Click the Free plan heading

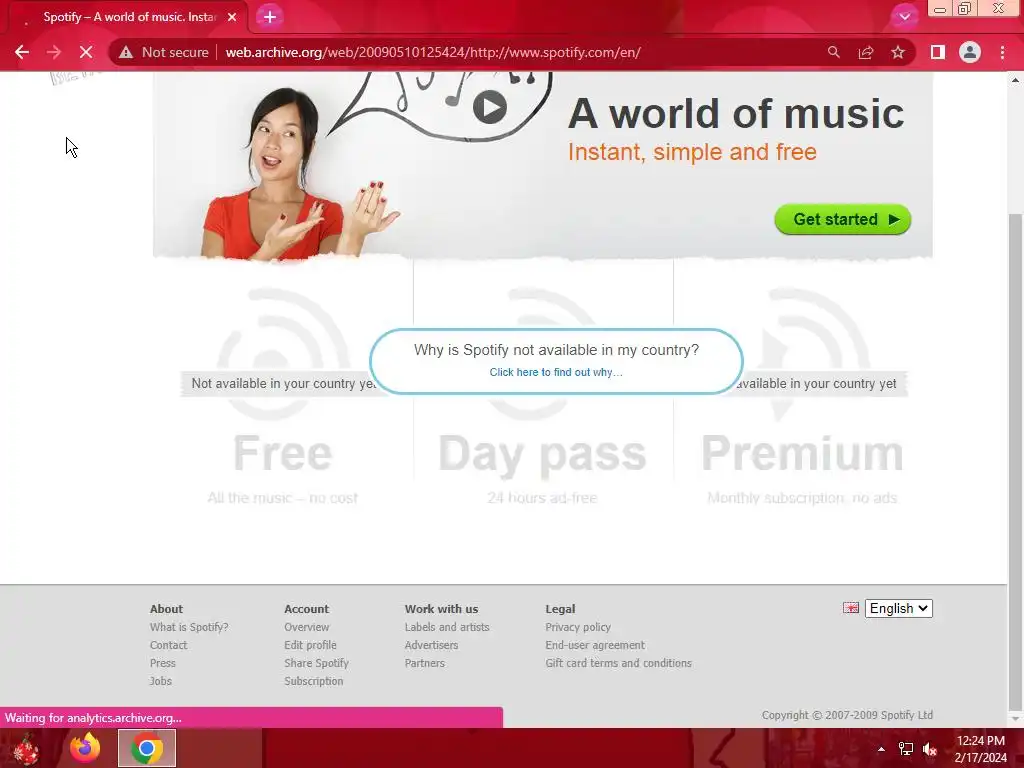(283, 453)
